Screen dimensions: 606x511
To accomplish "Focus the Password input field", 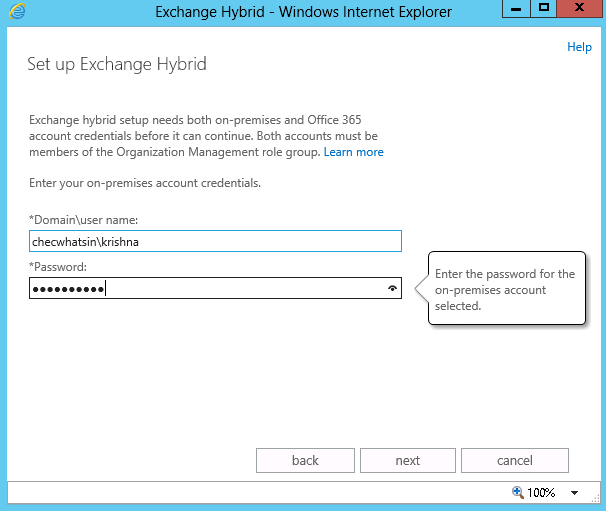I will 215,288.
